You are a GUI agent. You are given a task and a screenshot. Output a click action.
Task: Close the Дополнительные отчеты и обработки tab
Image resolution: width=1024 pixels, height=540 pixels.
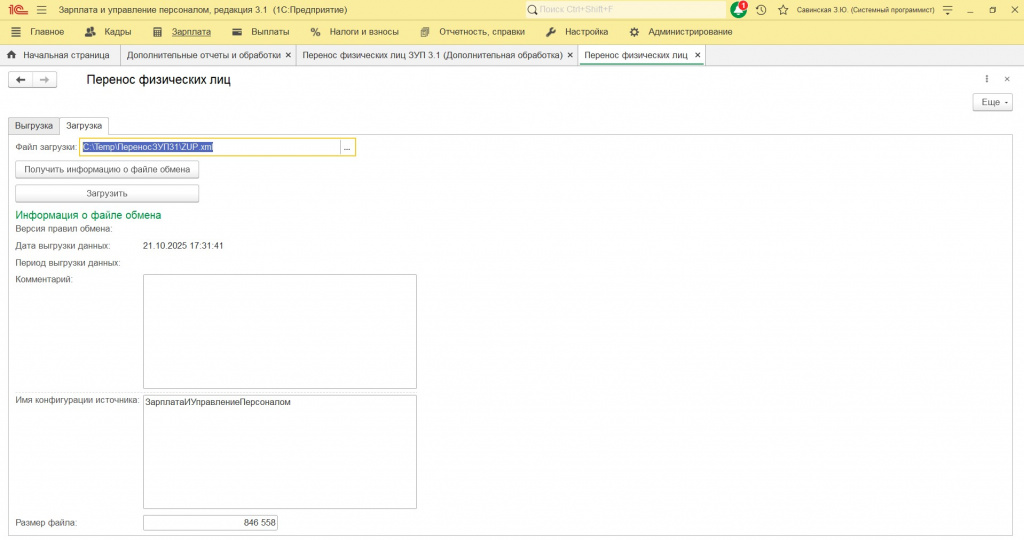click(288, 56)
